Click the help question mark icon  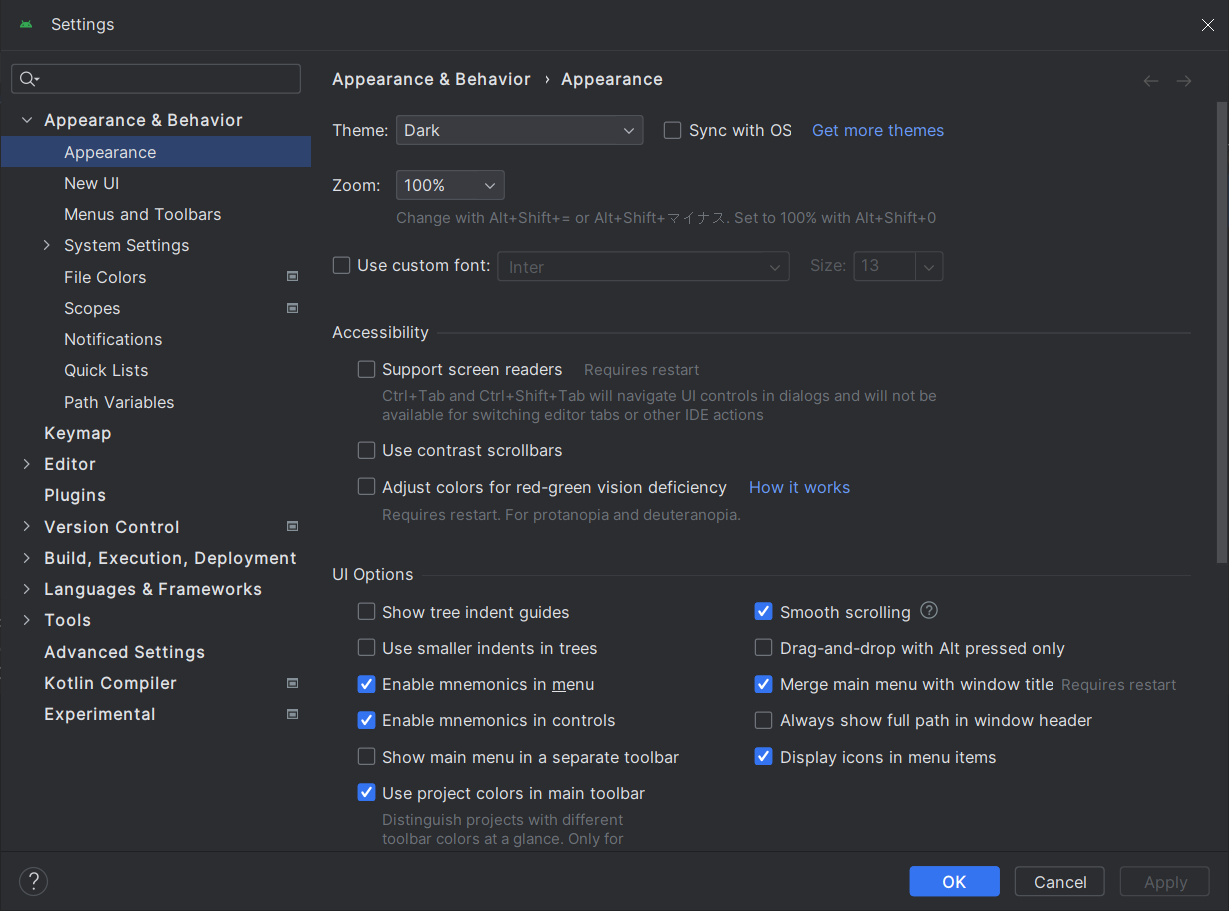coord(33,881)
